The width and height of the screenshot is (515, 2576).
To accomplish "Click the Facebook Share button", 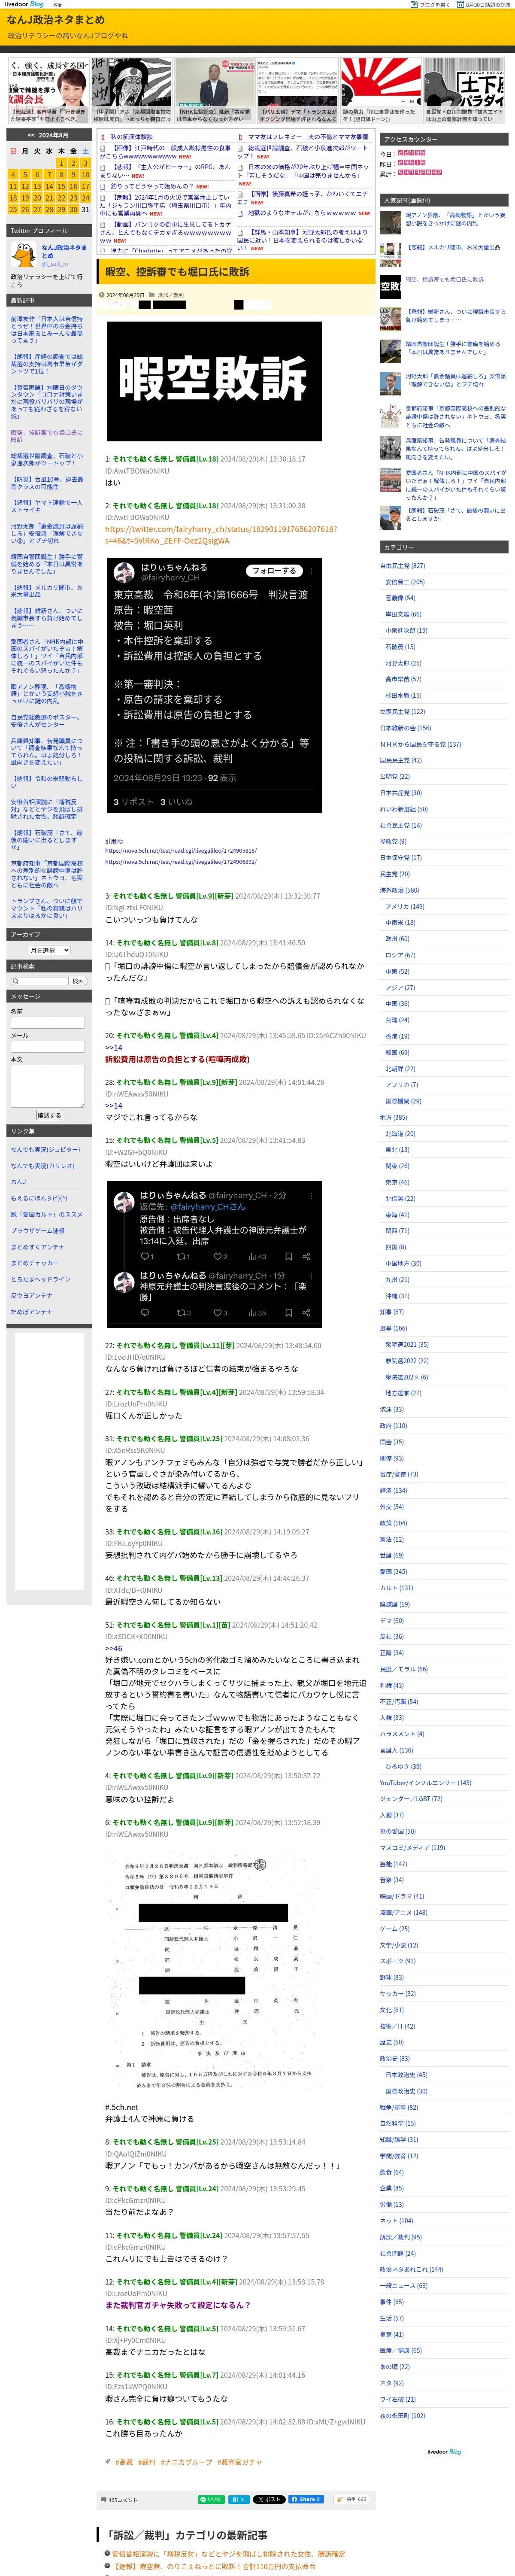I will click(307, 2499).
